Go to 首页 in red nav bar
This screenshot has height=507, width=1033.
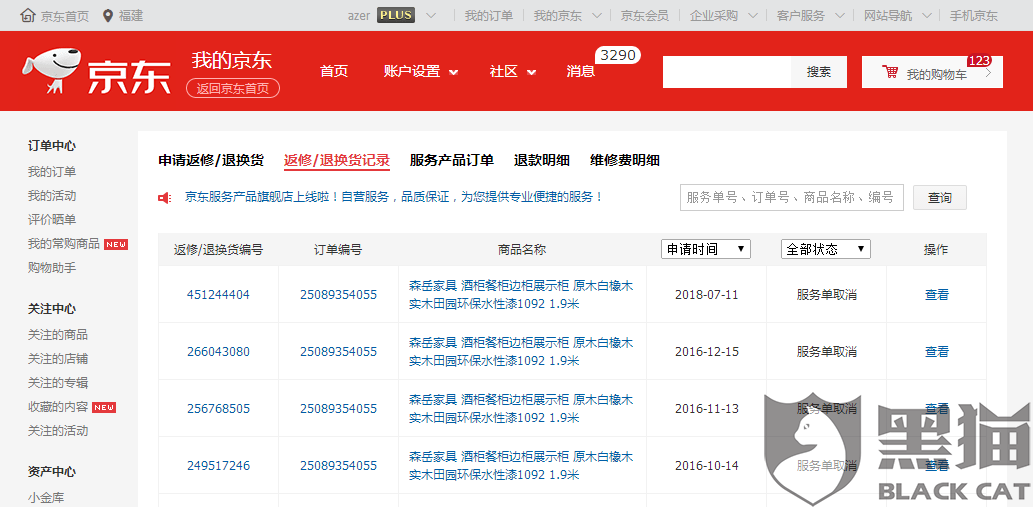pos(334,71)
